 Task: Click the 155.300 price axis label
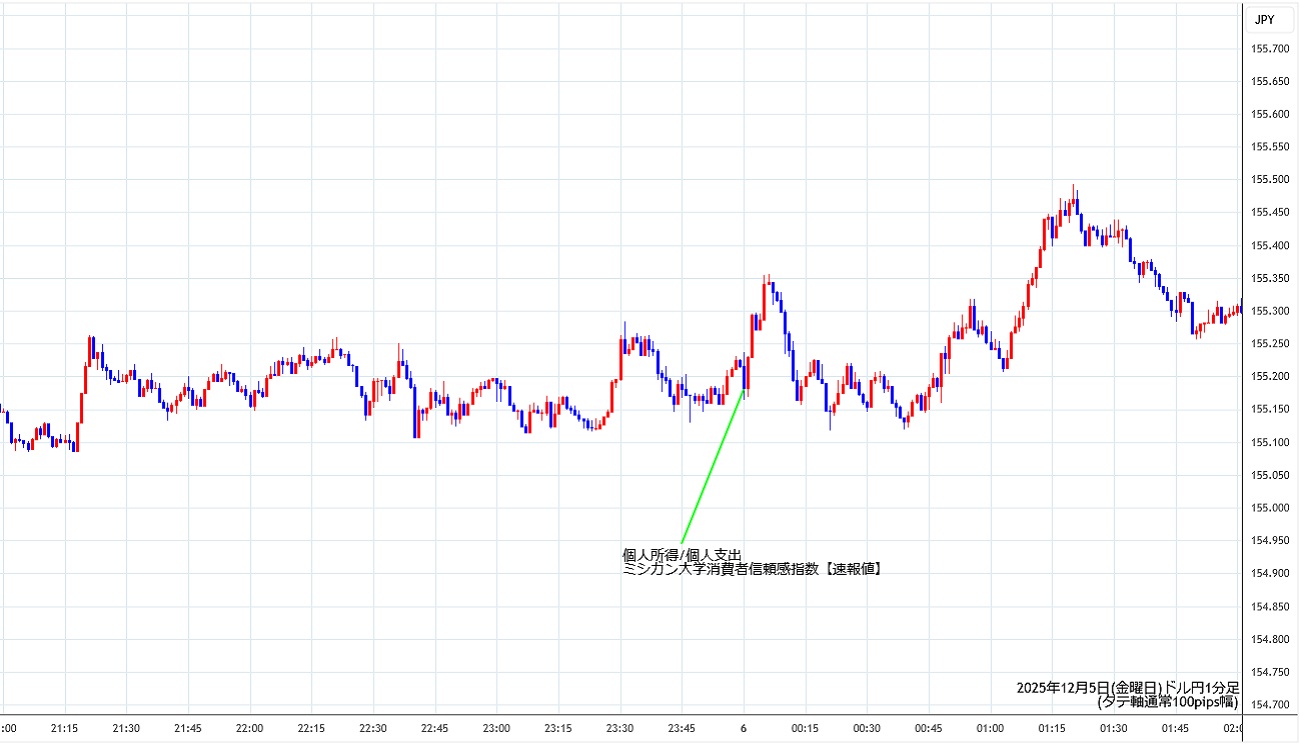point(1272,311)
